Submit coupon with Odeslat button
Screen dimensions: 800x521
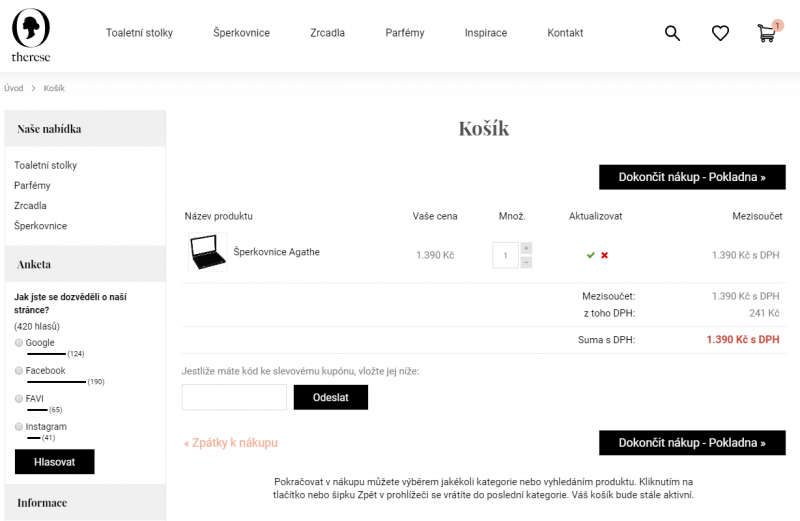(x=331, y=397)
